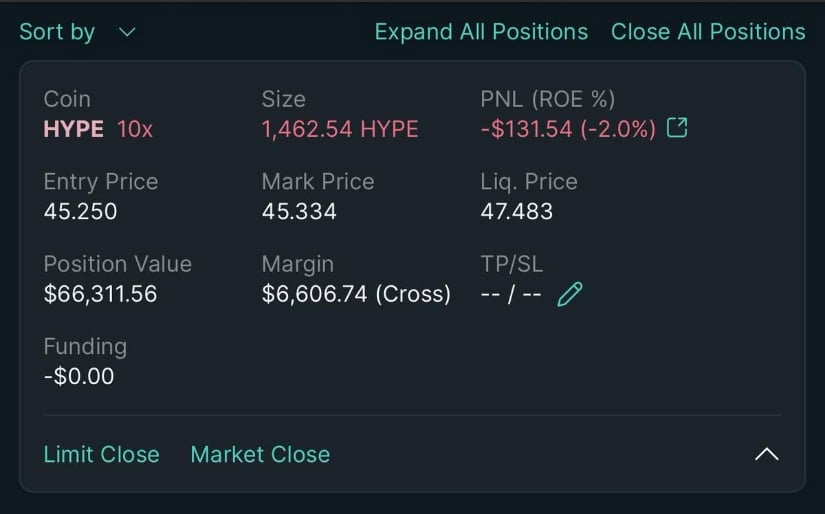Click the 1,462.54 HYPE size value
Image resolution: width=825 pixels, height=514 pixels.
point(340,129)
